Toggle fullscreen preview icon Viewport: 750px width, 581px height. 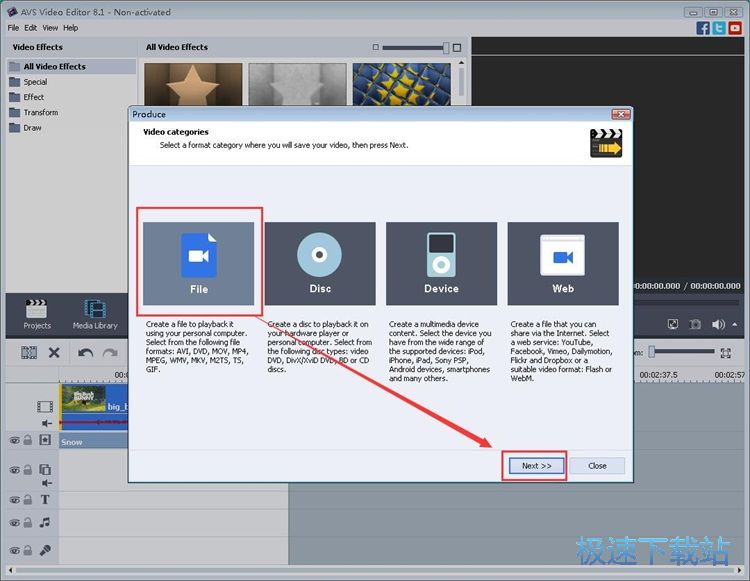(673, 324)
